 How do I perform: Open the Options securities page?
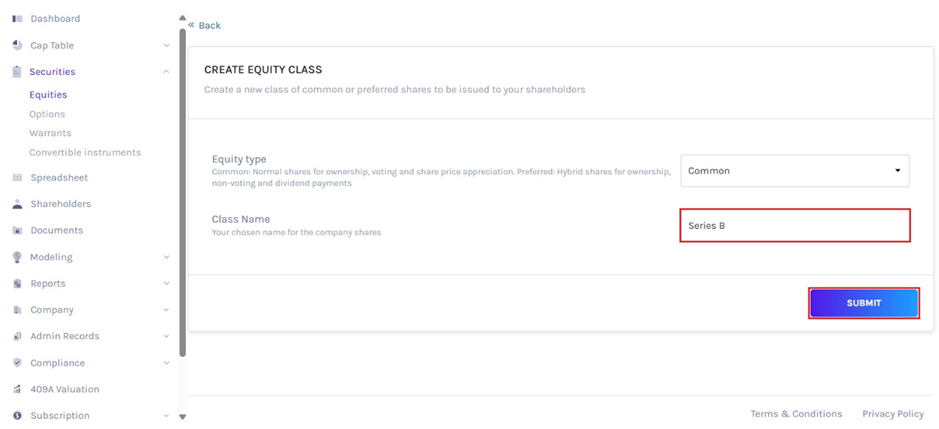tap(47, 114)
